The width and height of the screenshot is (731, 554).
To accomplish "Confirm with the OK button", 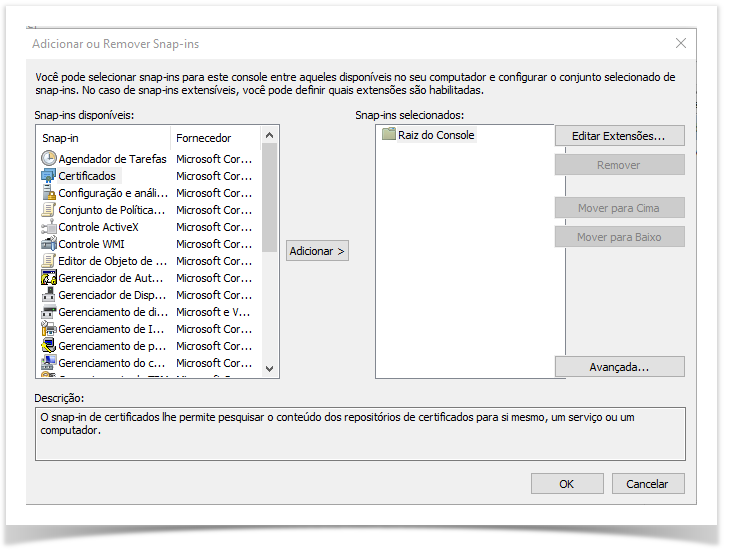I will click(x=566, y=484).
